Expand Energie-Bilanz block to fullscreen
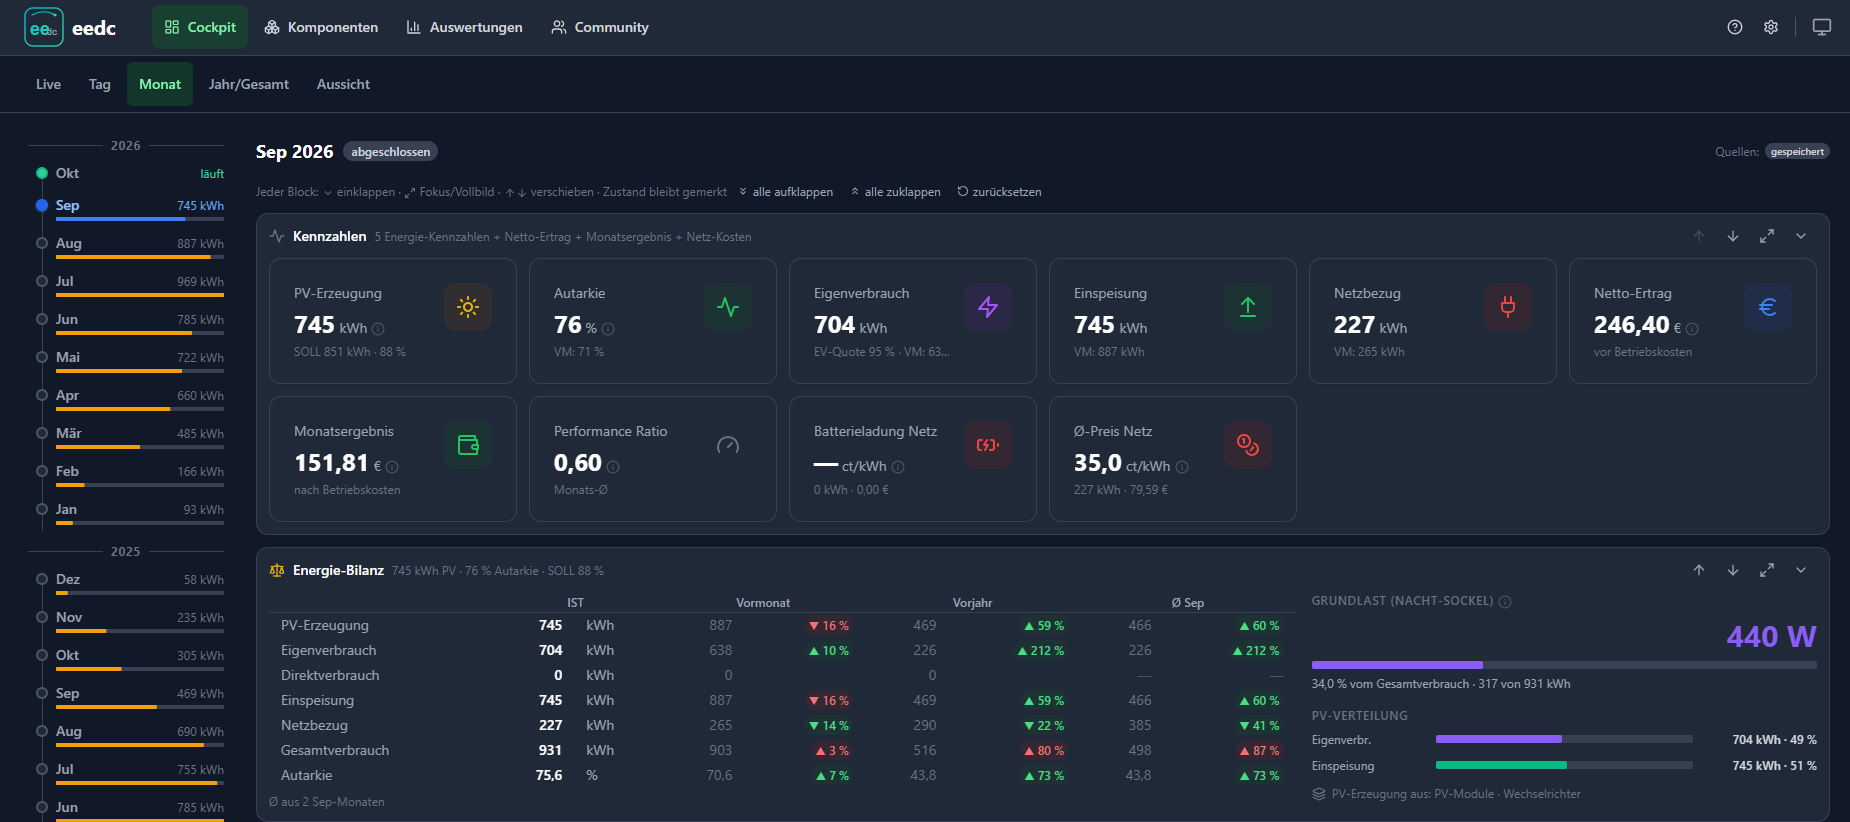The height and width of the screenshot is (822, 1850). (x=1767, y=570)
